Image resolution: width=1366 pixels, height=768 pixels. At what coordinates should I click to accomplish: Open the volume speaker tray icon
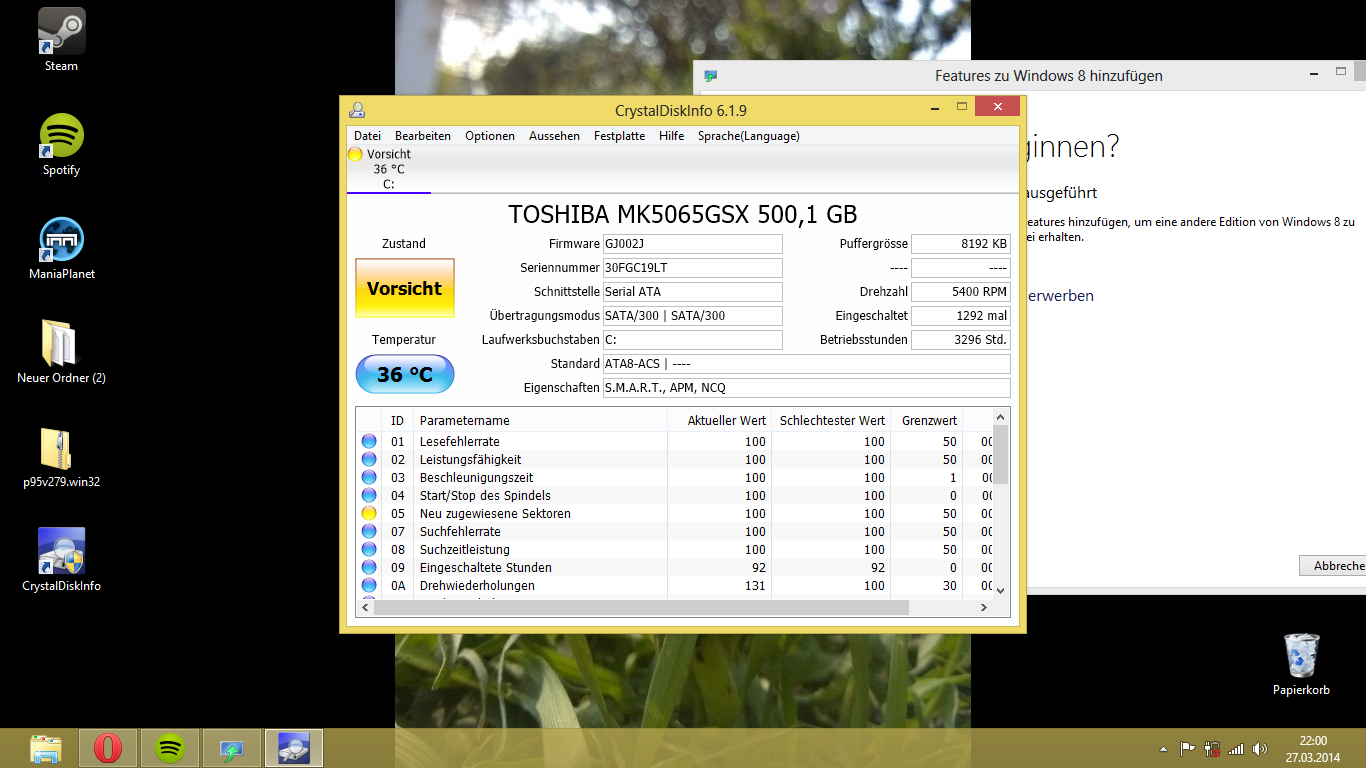tap(1260, 748)
